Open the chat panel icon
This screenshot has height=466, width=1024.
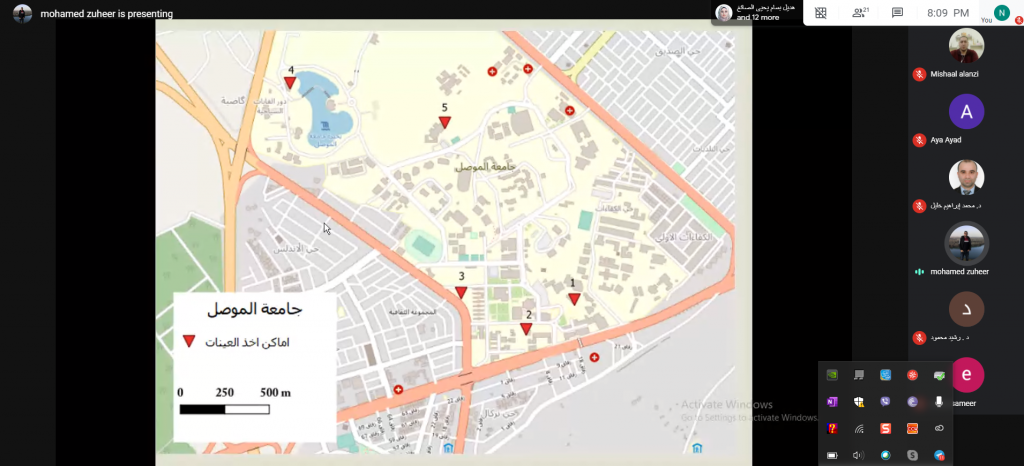(x=897, y=13)
